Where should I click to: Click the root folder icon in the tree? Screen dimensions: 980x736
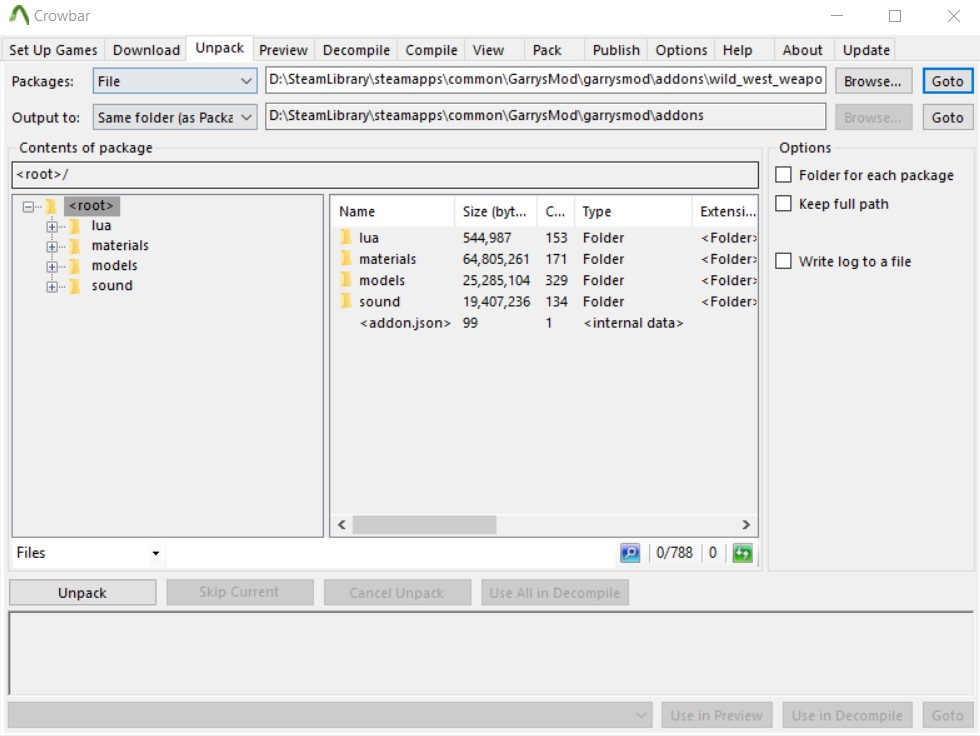click(51, 206)
